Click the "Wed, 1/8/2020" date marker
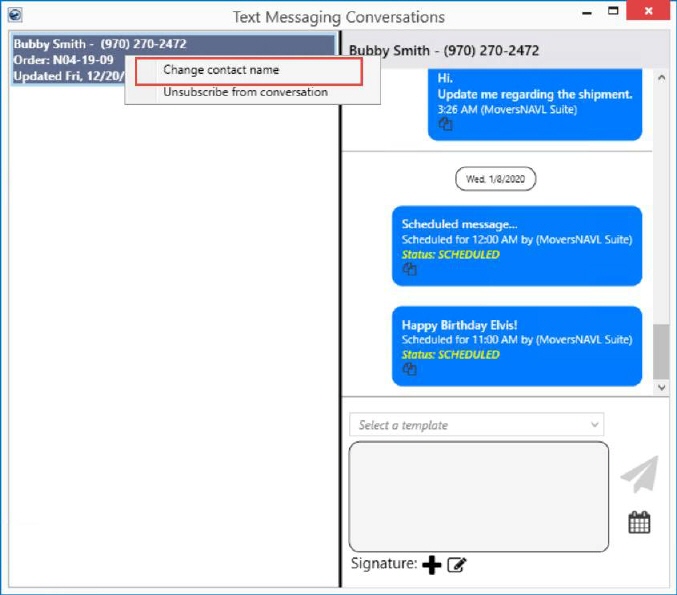The width and height of the screenshot is (677, 595). pyautogui.click(x=495, y=180)
